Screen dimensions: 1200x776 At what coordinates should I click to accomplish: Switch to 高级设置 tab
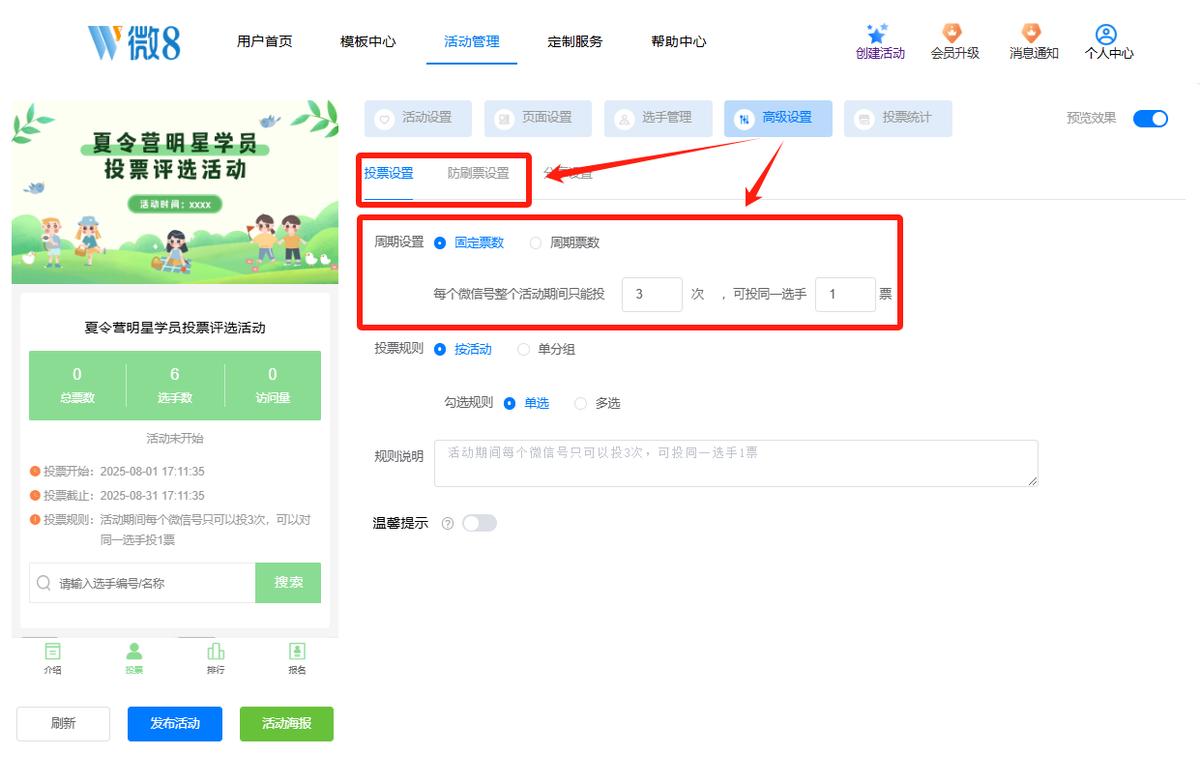[777, 118]
